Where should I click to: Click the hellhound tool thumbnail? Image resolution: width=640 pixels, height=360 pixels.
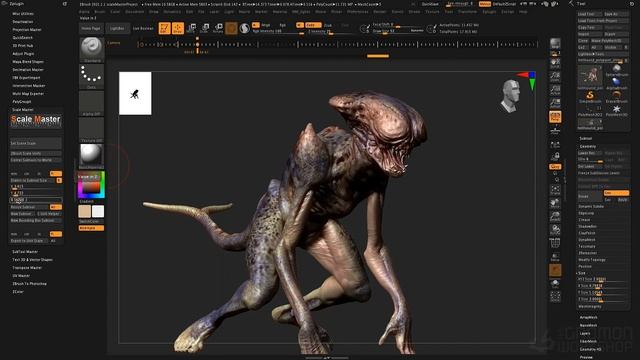coord(590,76)
